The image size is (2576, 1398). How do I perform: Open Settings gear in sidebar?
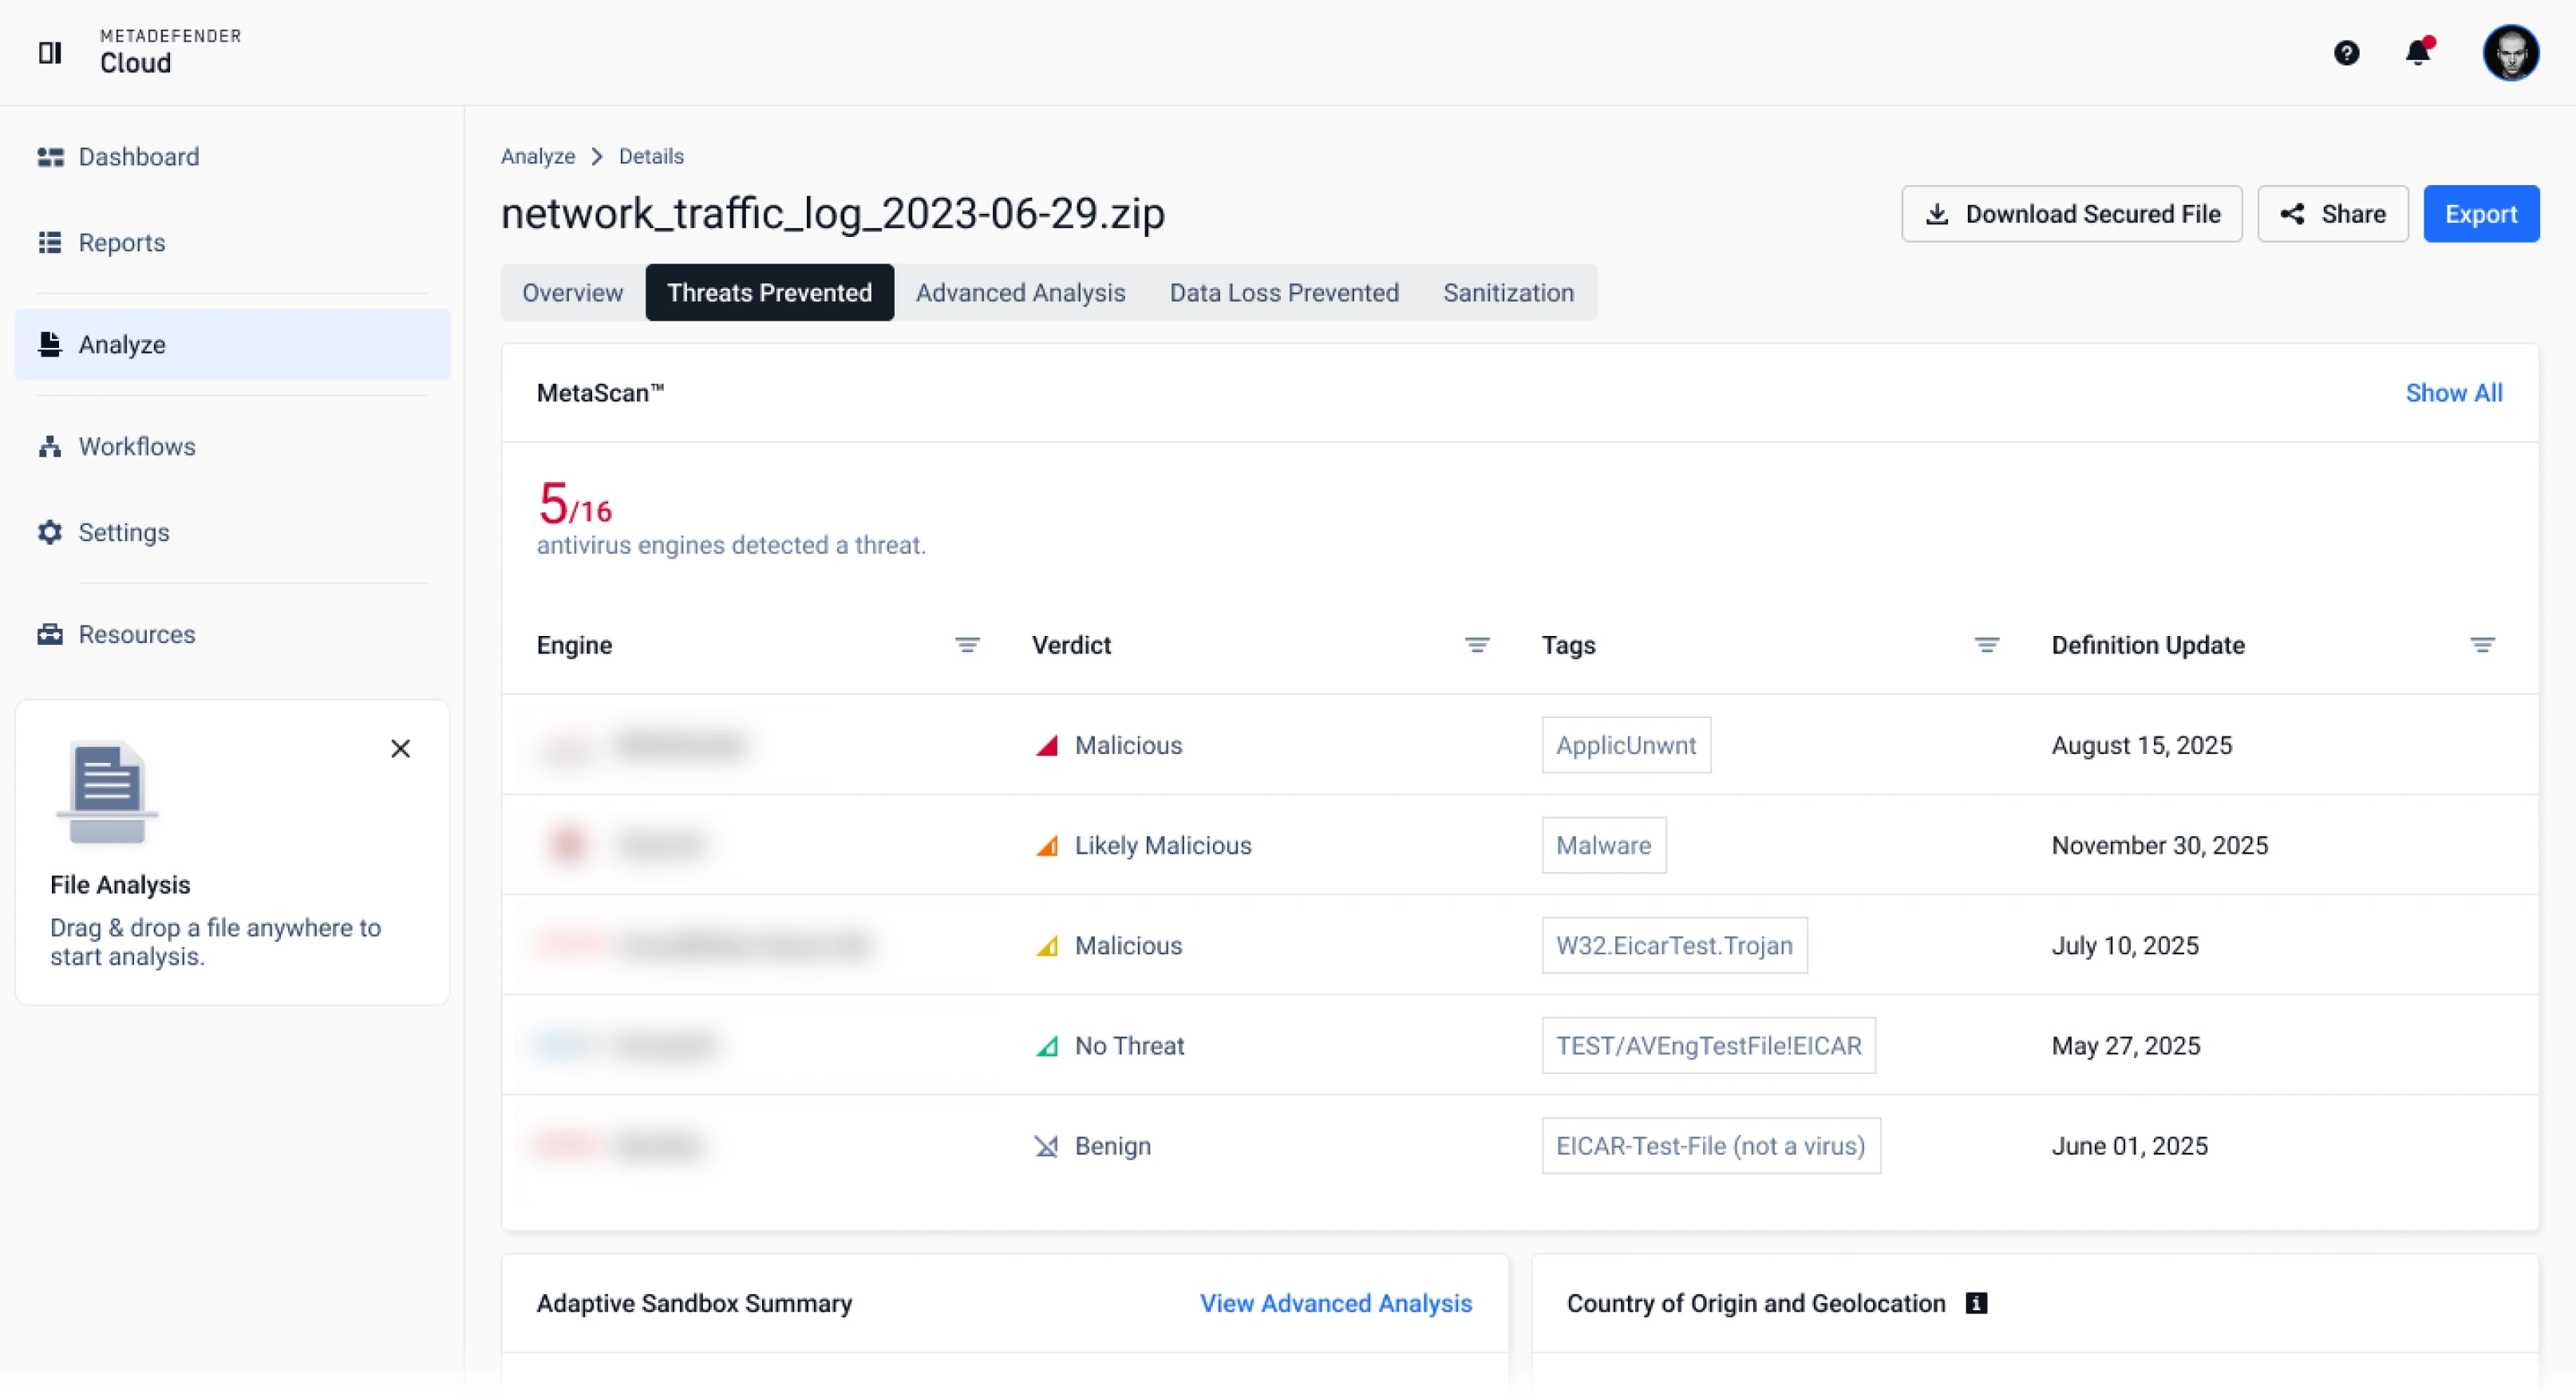pos(50,533)
